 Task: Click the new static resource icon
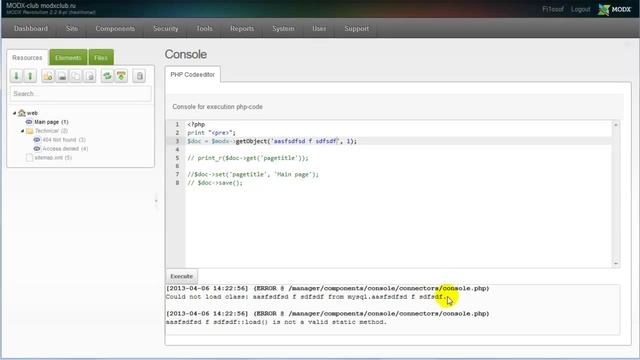click(x=90, y=76)
